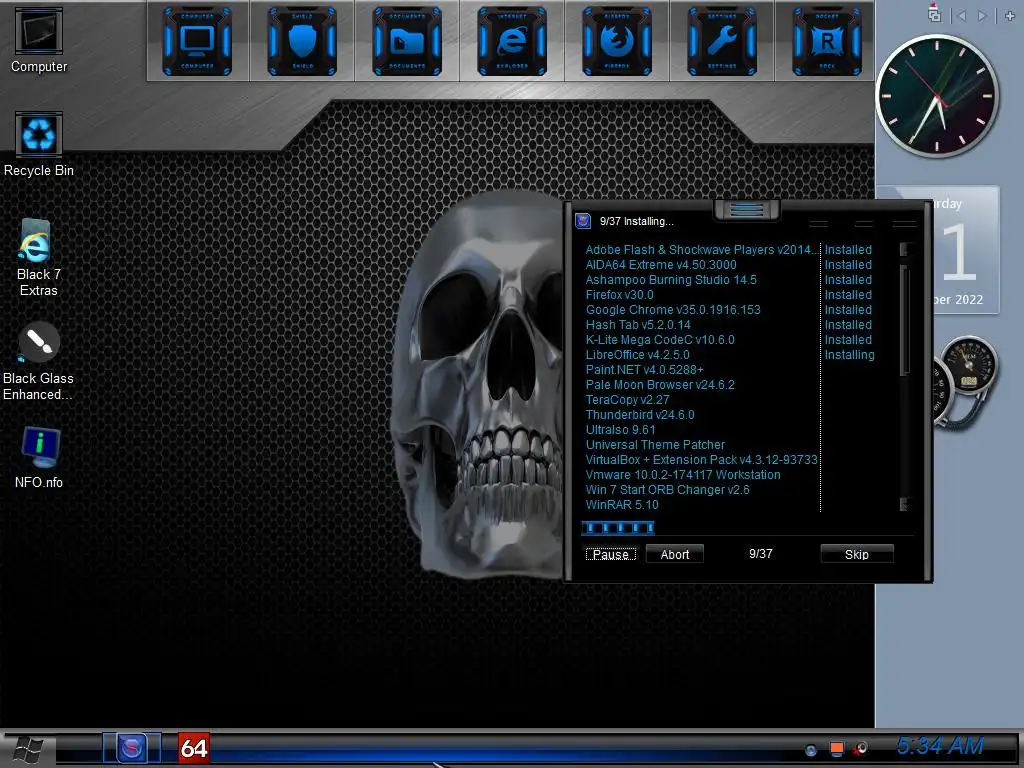
Task: Select K-Lite Mega CodeC v10.6.0 entry
Action: click(x=660, y=340)
